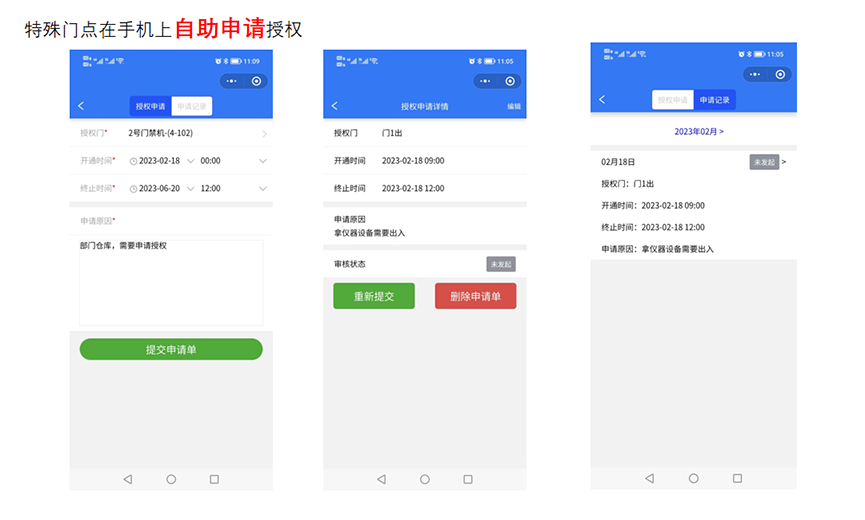
Task: Tap back arrow on the left 授权申请 form screen
Action: [81, 106]
